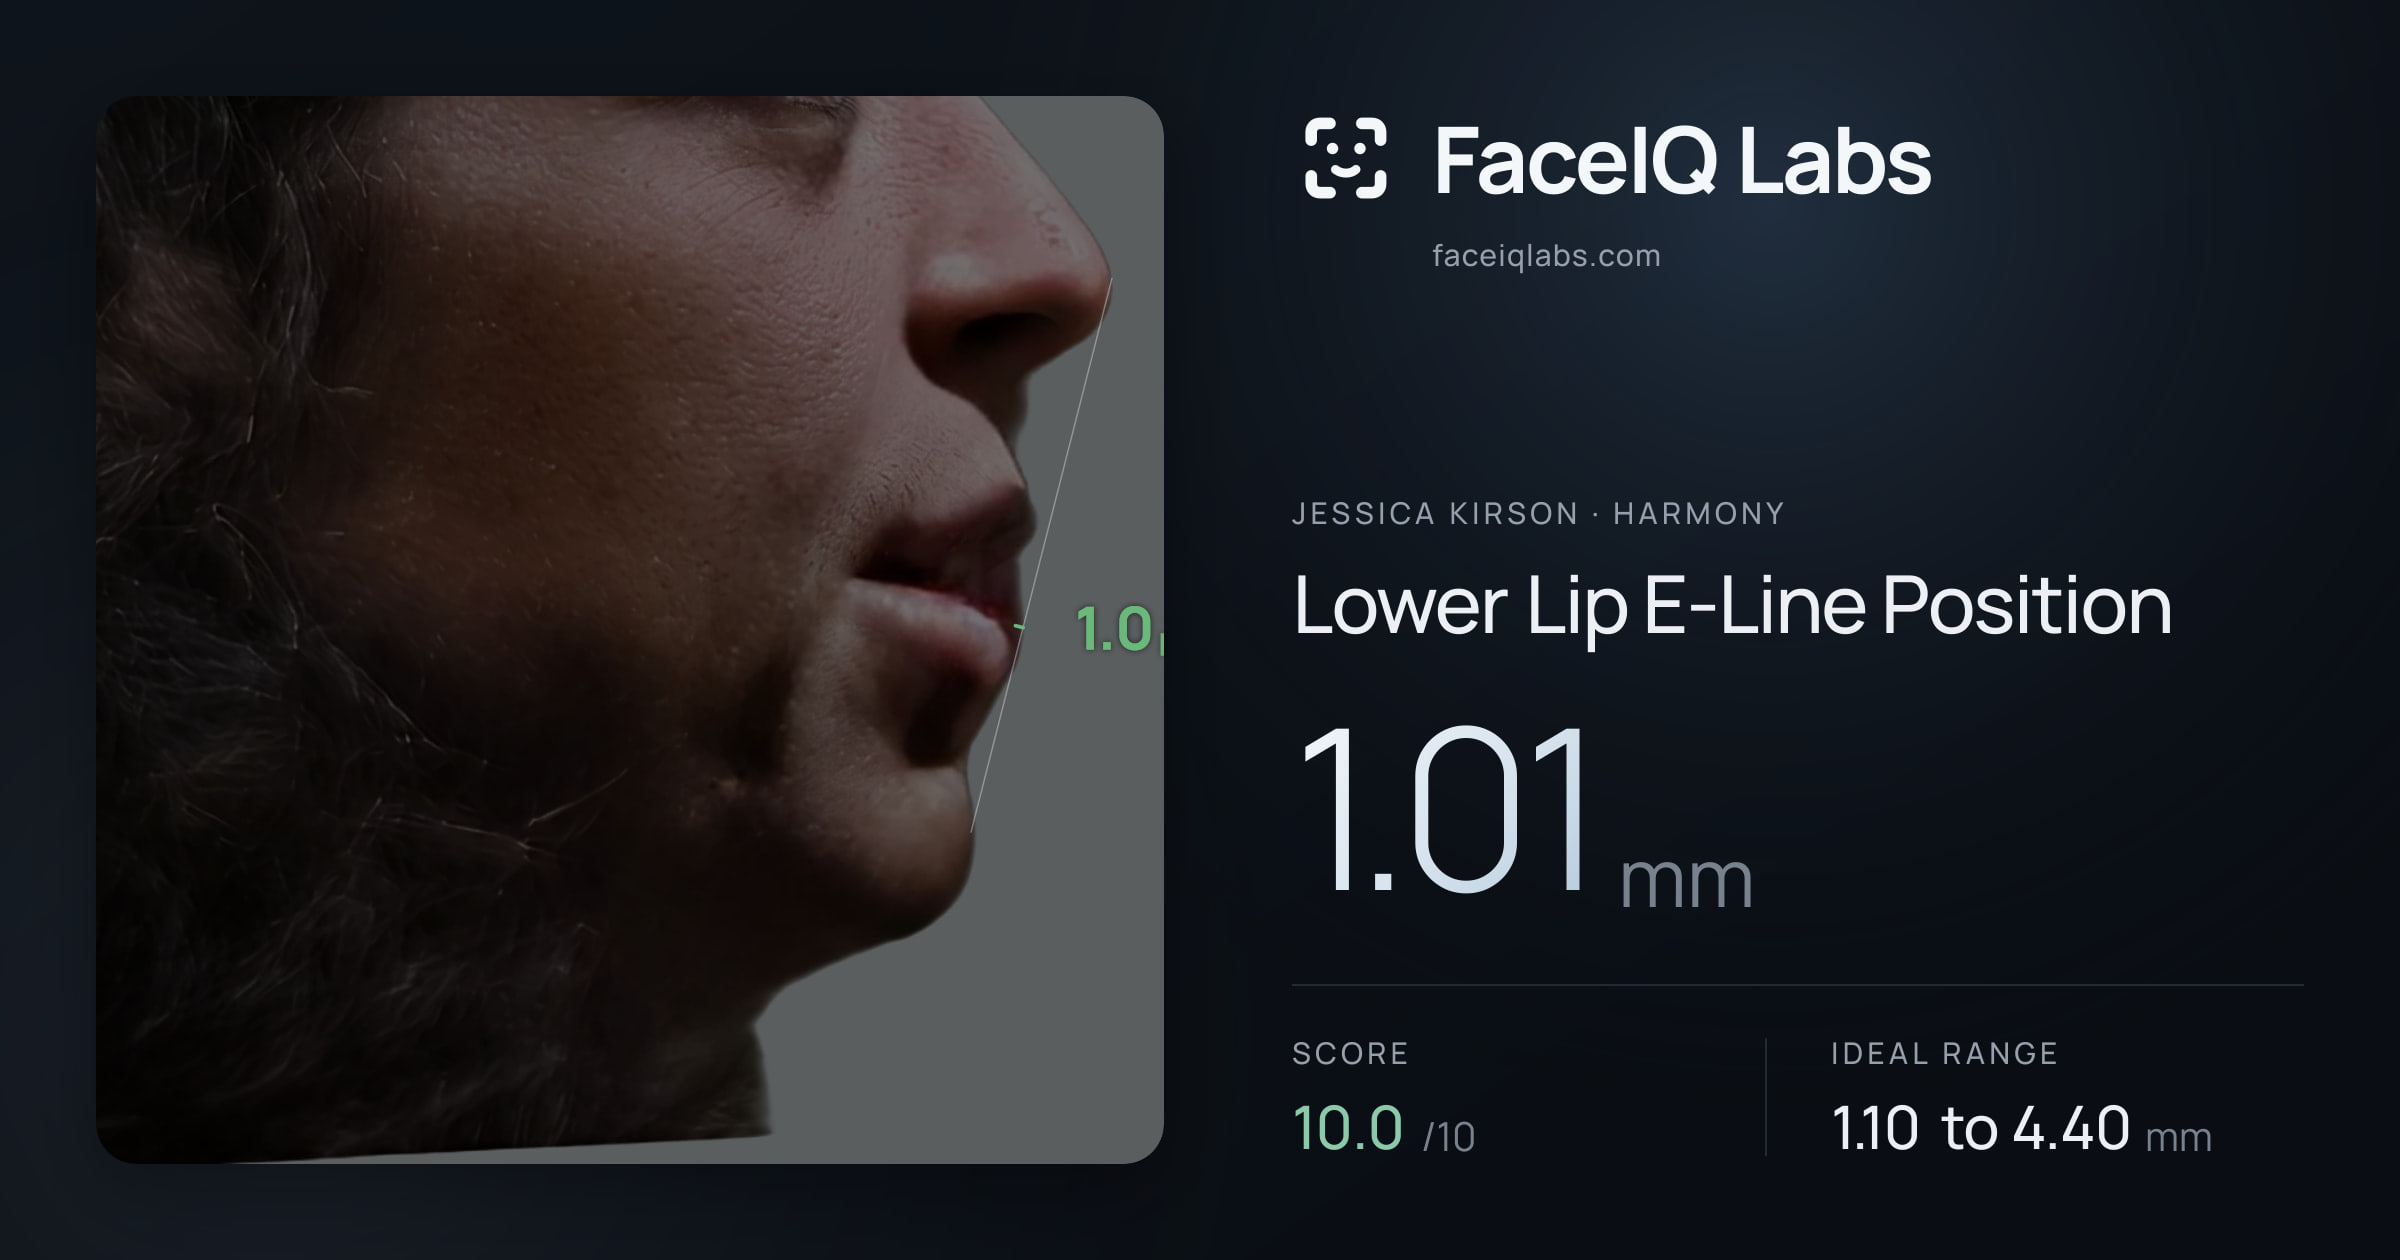
Task: Click the green tick marker at lower lip
Action: [x=1019, y=627]
